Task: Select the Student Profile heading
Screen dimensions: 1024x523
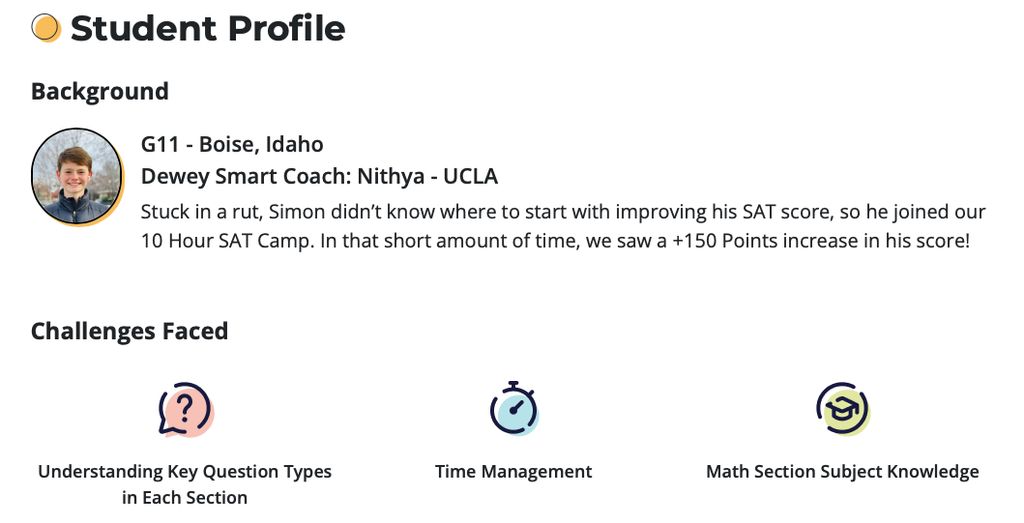Action: (207, 28)
